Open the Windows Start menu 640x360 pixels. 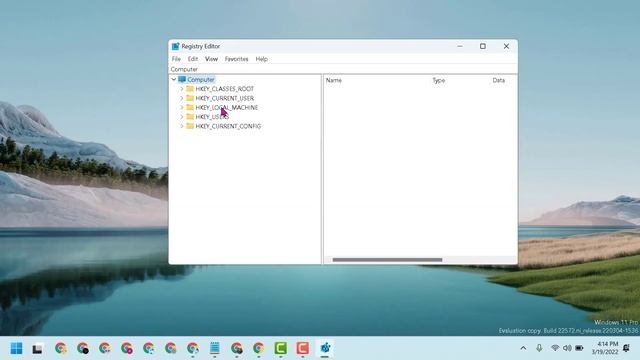(x=16, y=348)
